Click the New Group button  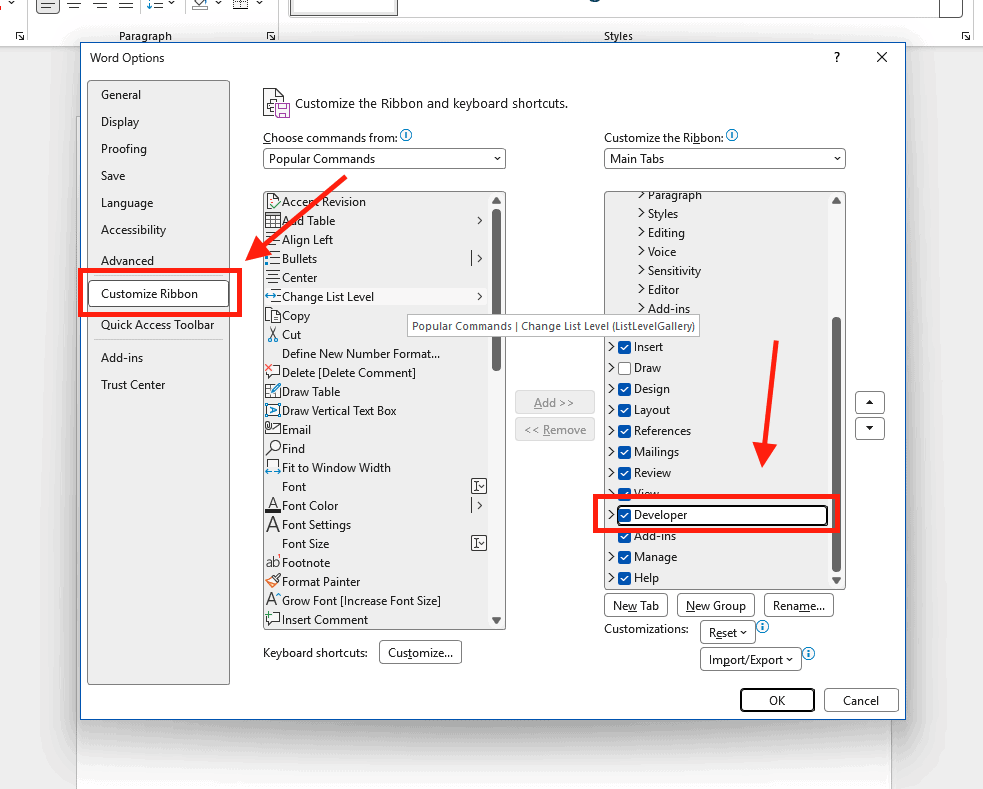click(715, 605)
